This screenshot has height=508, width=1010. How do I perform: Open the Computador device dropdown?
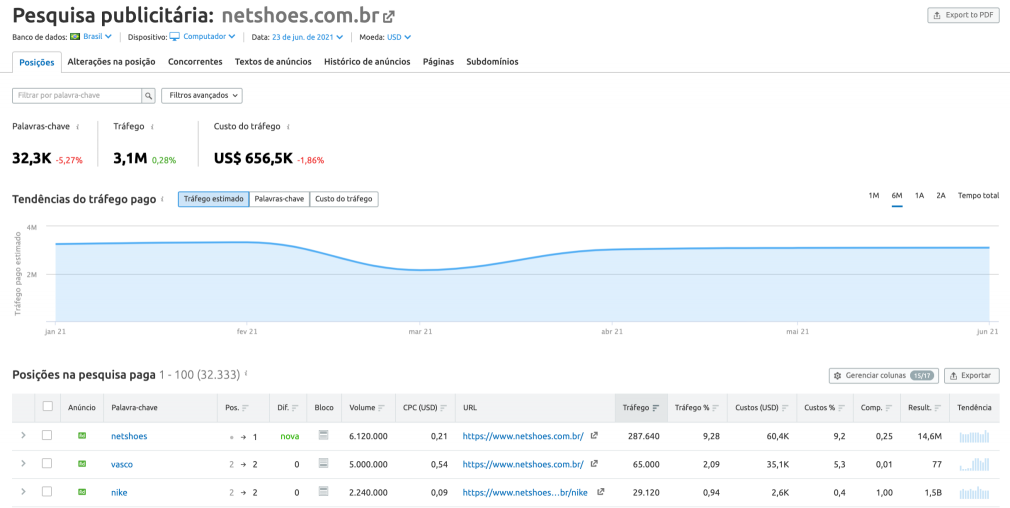tap(209, 37)
